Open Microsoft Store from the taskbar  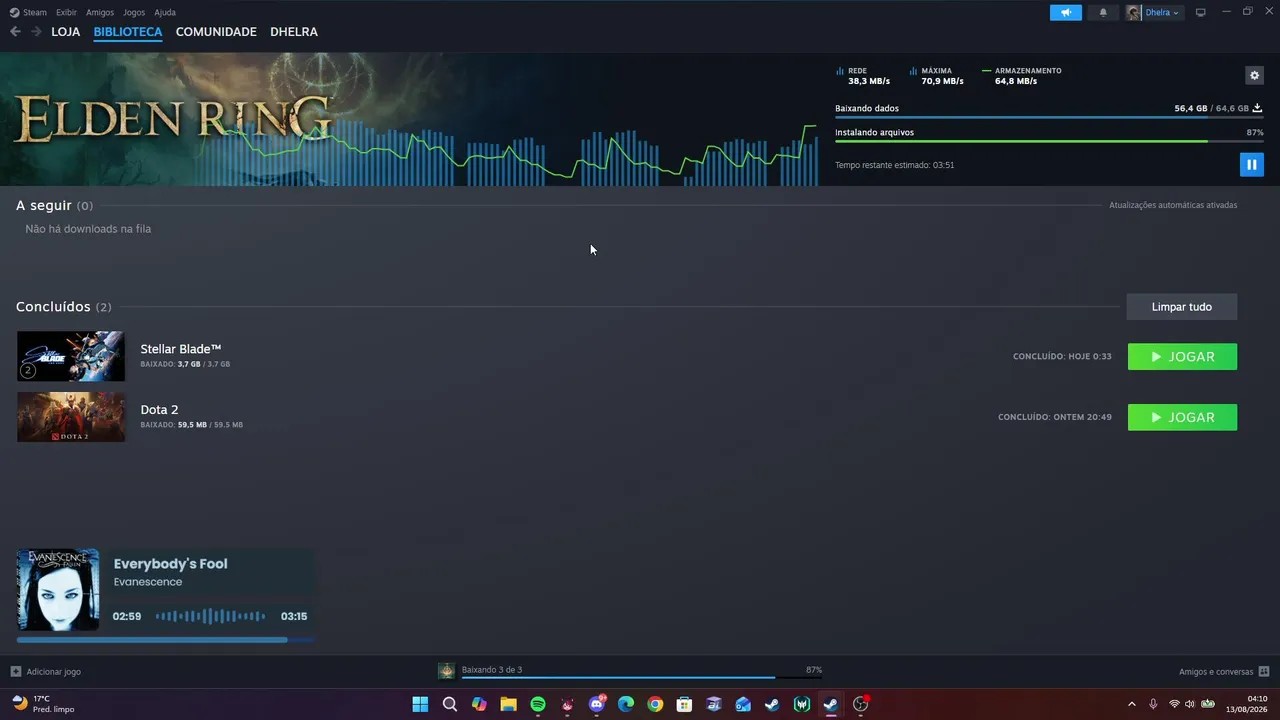pos(684,704)
